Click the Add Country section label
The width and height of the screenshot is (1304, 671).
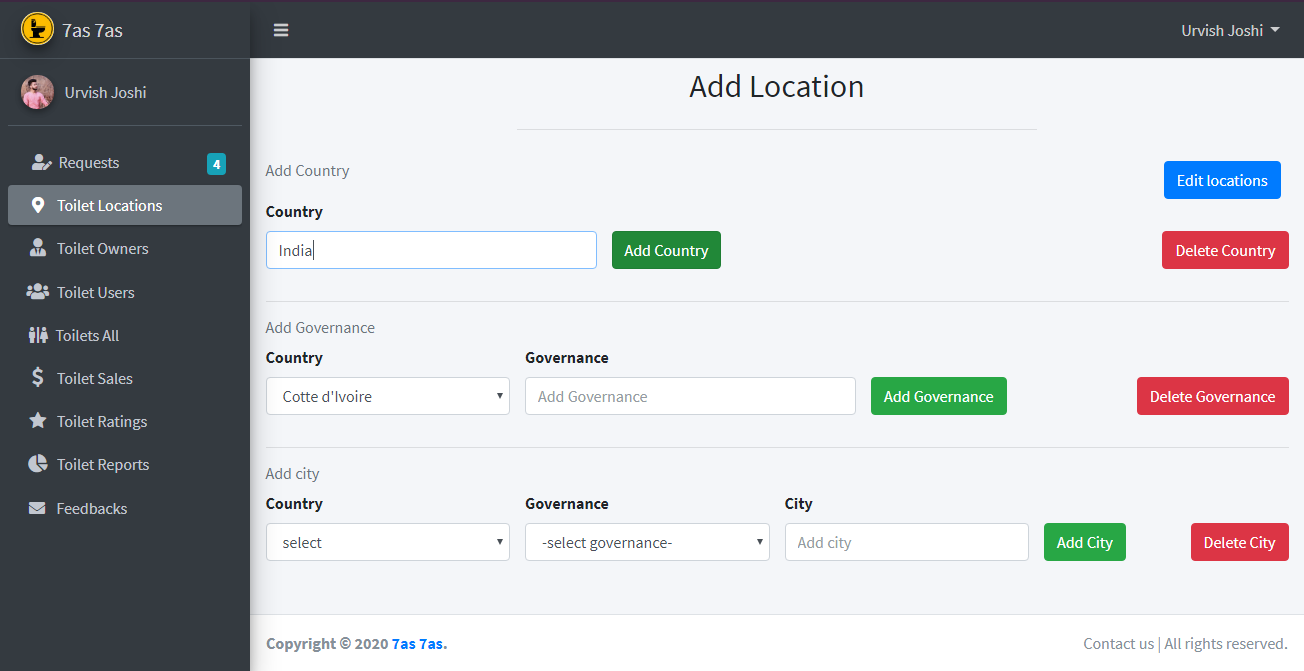point(307,170)
